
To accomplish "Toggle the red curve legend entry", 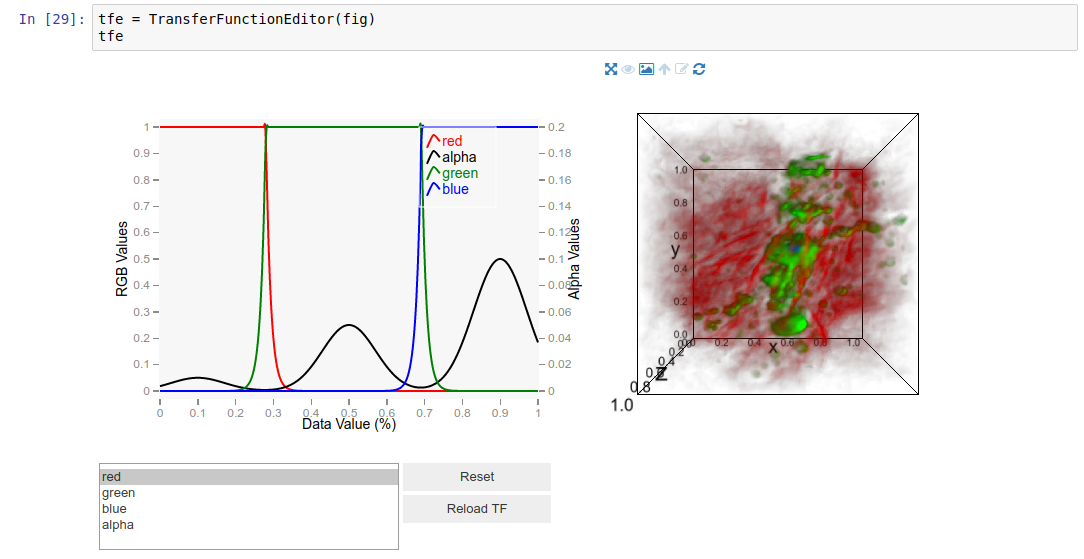I will click(x=445, y=141).
